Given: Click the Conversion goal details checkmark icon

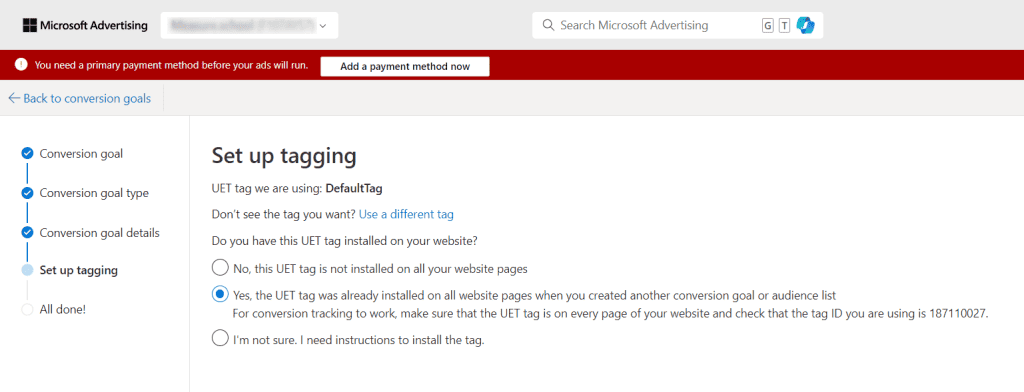Looking at the screenshot, I should pyautogui.click(x=27, y=232).
